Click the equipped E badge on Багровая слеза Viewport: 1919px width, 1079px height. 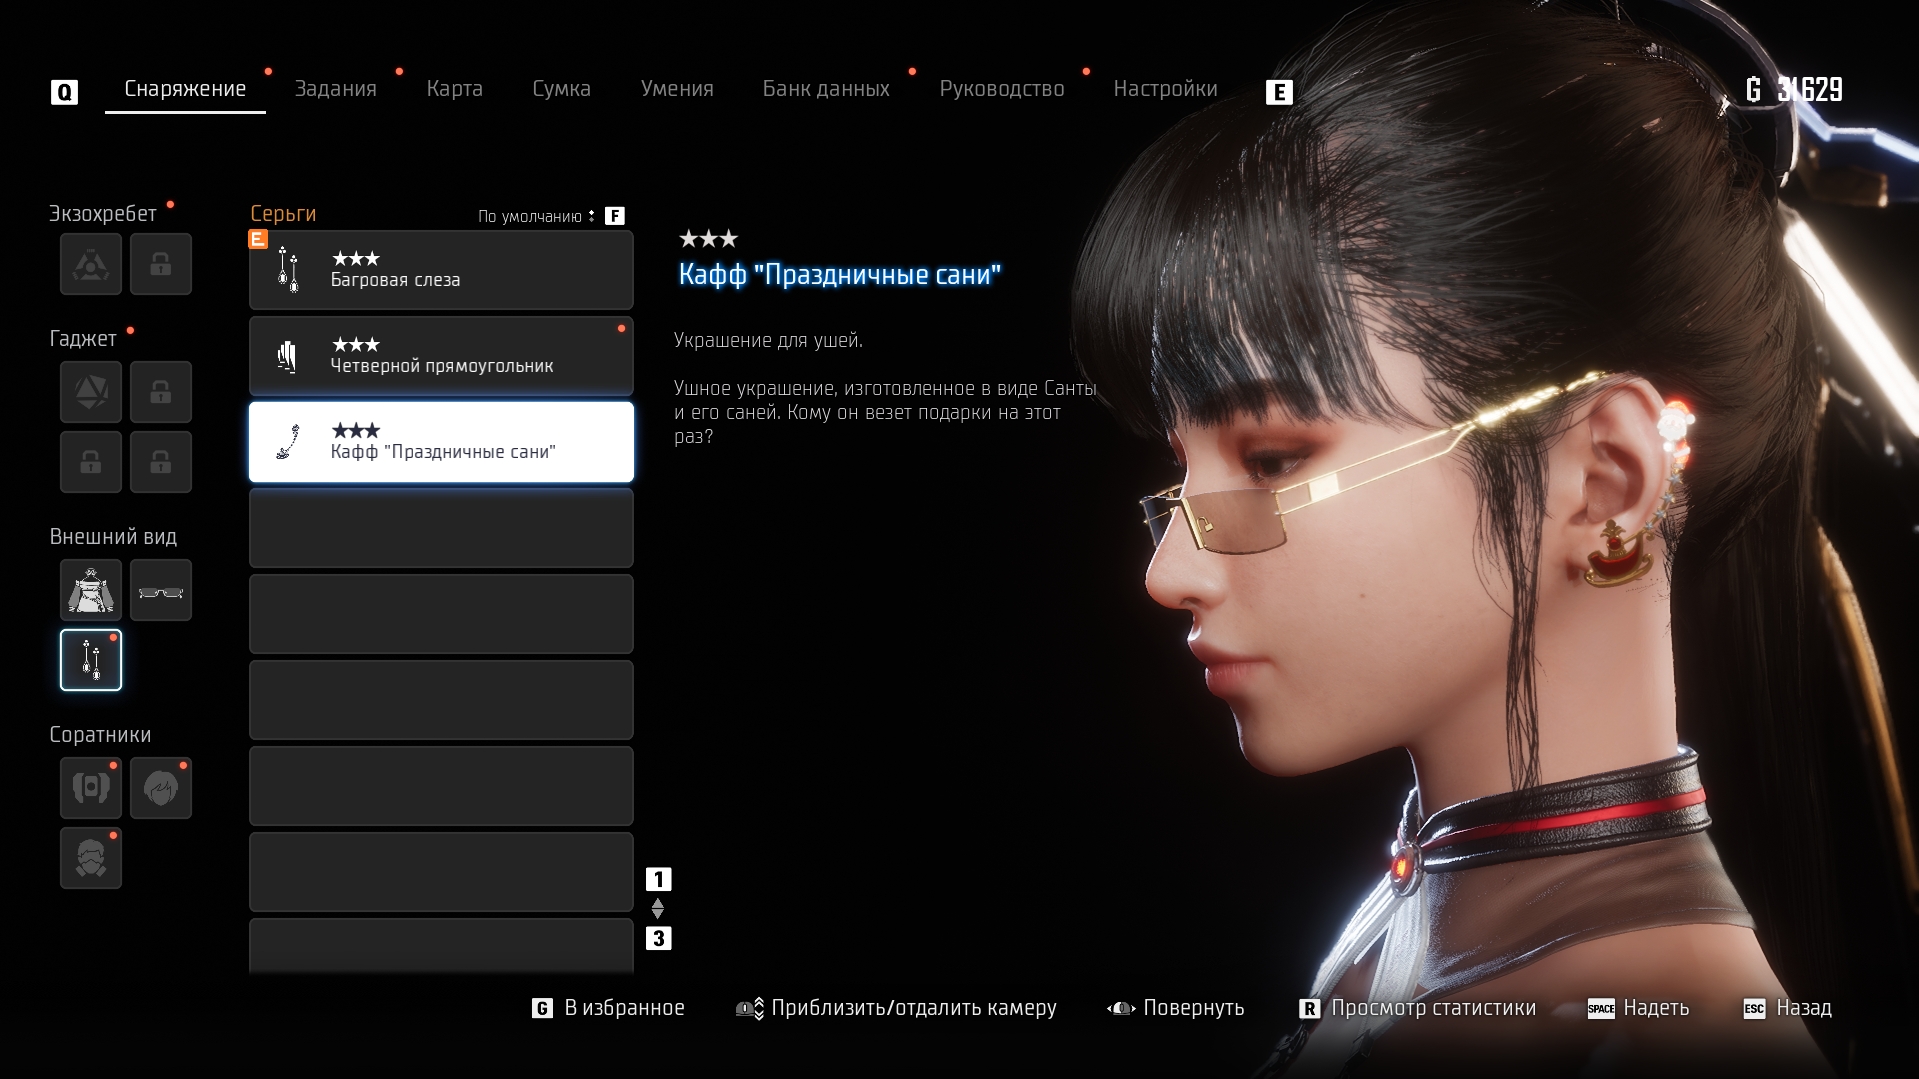tap(258, 239)
